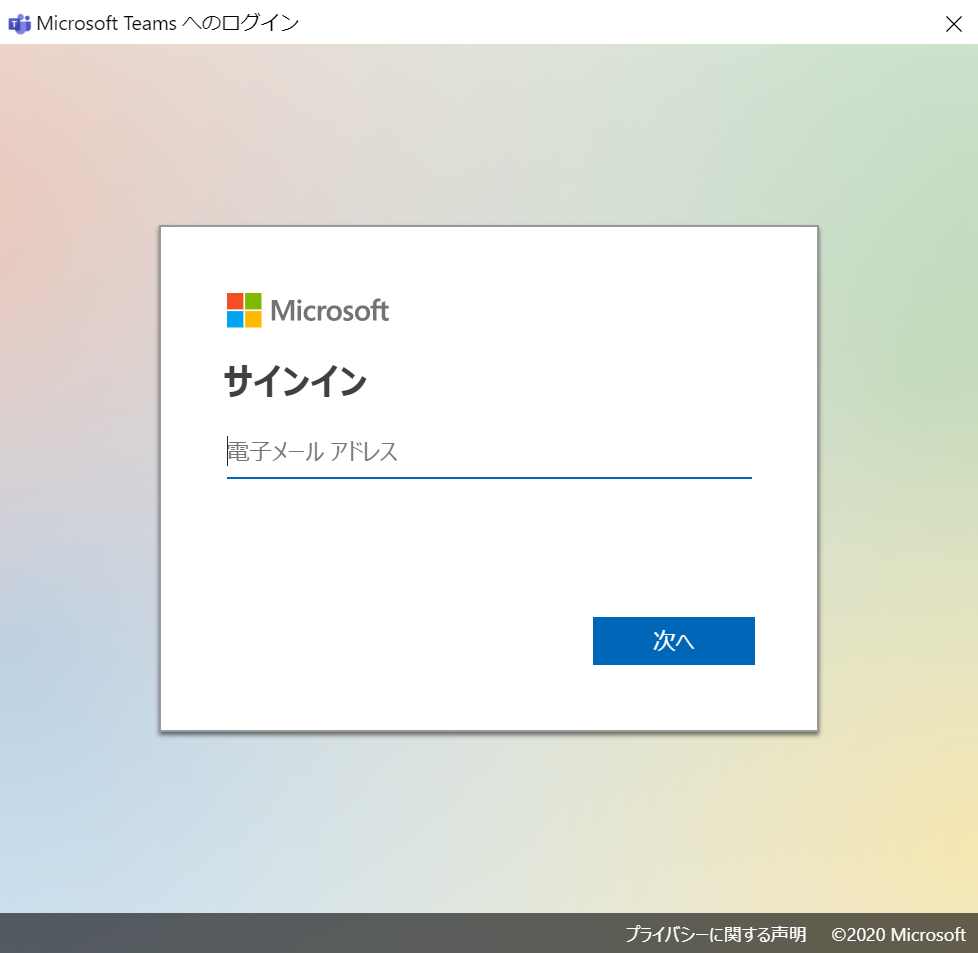
Task: Click the サインイン heading text
Action: pyautogui.click(x=295, y=380)
